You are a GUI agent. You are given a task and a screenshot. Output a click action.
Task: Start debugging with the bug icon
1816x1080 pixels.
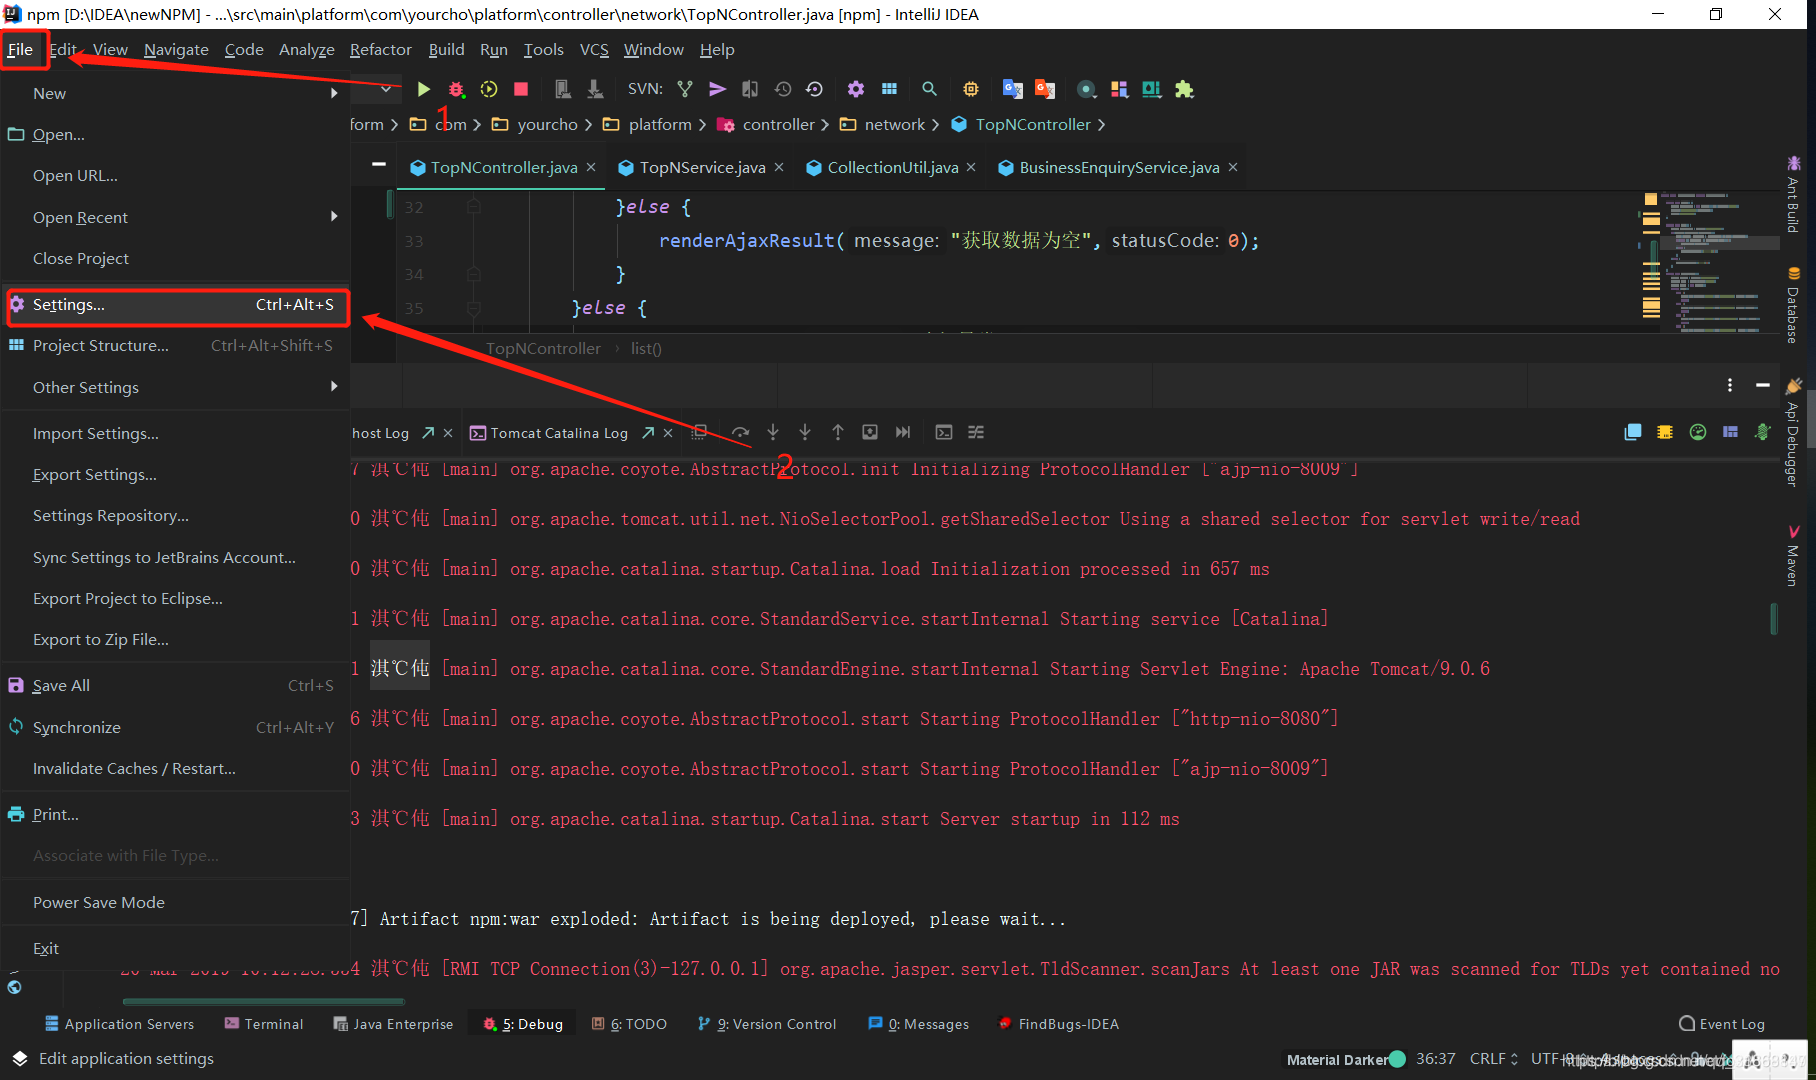(x=456, y=89)
